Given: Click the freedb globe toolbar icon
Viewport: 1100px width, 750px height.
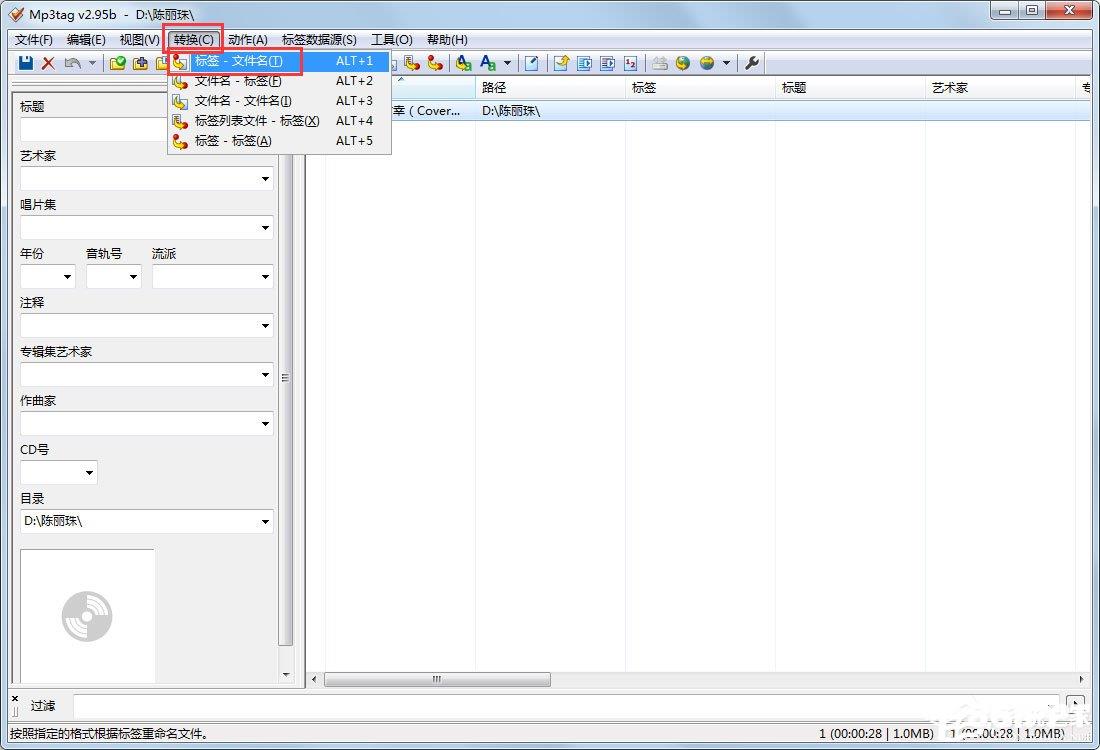Looking at the screenshot, I should point(683,63).
